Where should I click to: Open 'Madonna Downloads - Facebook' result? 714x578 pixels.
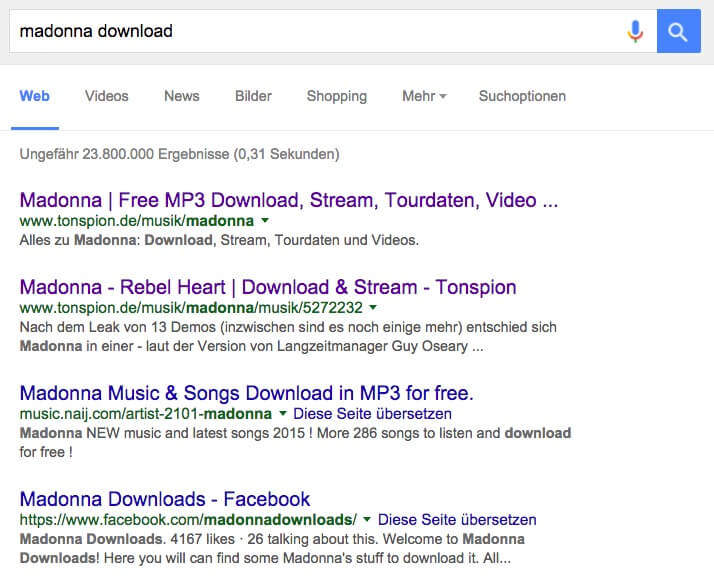[x=165, y=499]
